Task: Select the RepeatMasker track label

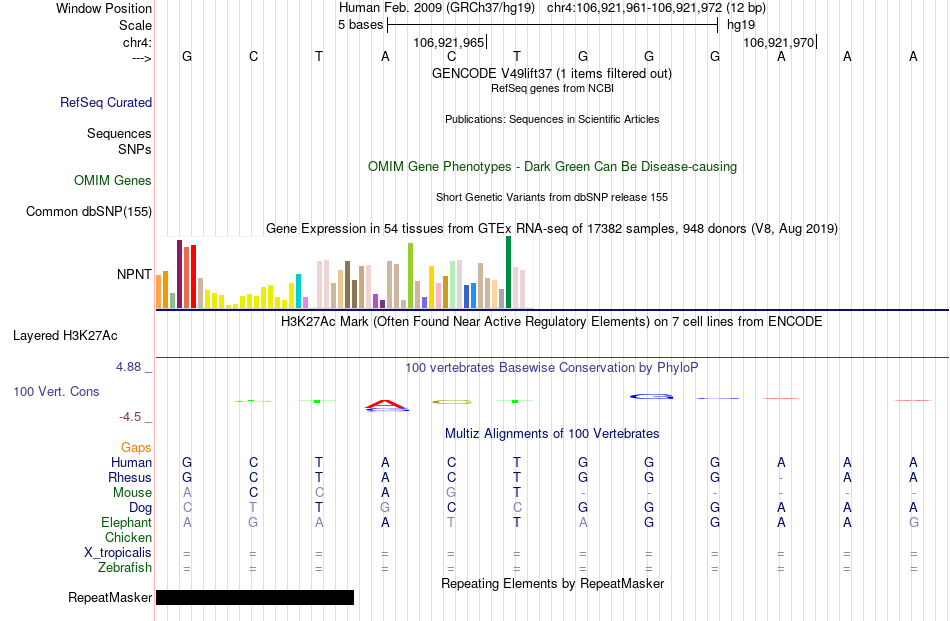Action: (110, 597)
